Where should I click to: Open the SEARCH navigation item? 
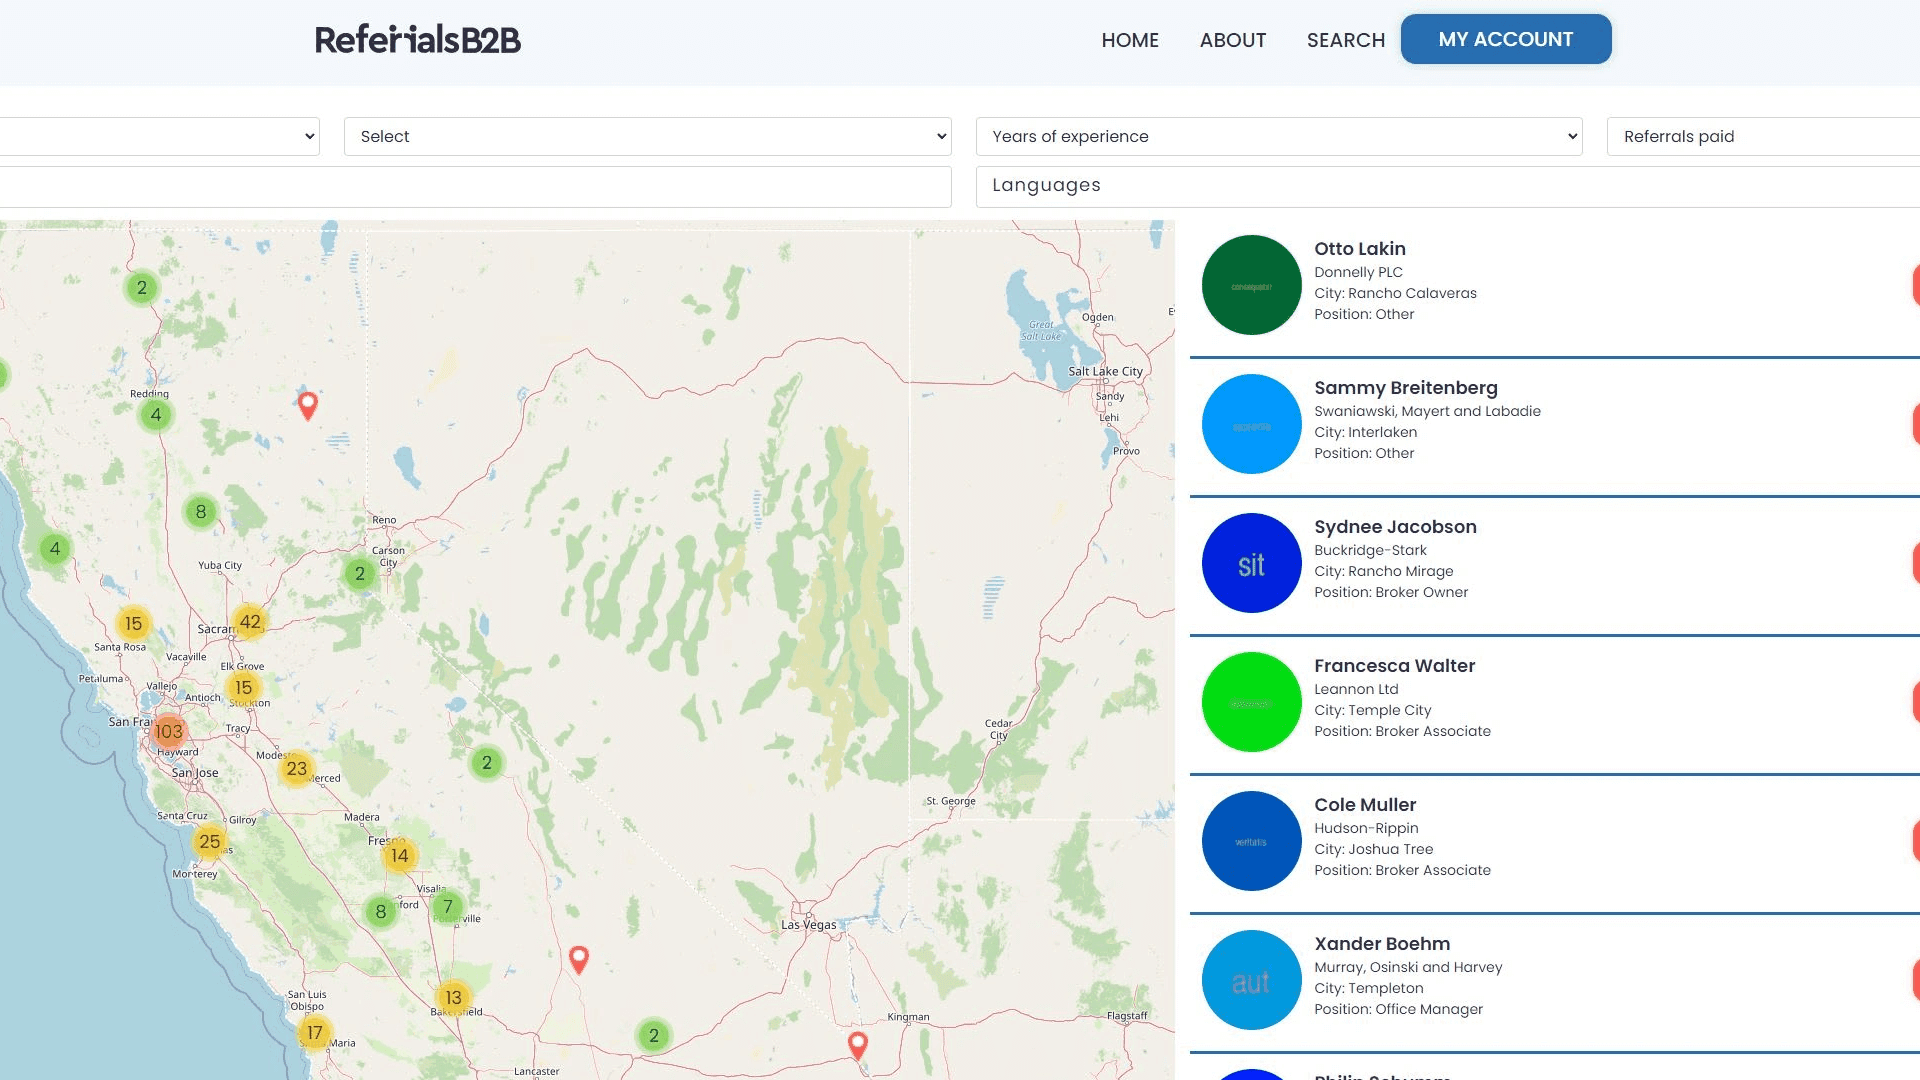click(1345, 40)
